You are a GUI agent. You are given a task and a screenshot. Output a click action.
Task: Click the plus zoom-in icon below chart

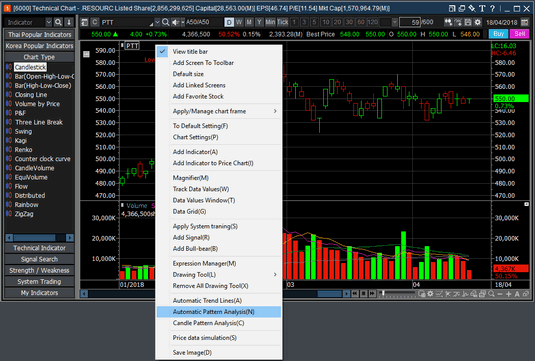coord(508,294)
